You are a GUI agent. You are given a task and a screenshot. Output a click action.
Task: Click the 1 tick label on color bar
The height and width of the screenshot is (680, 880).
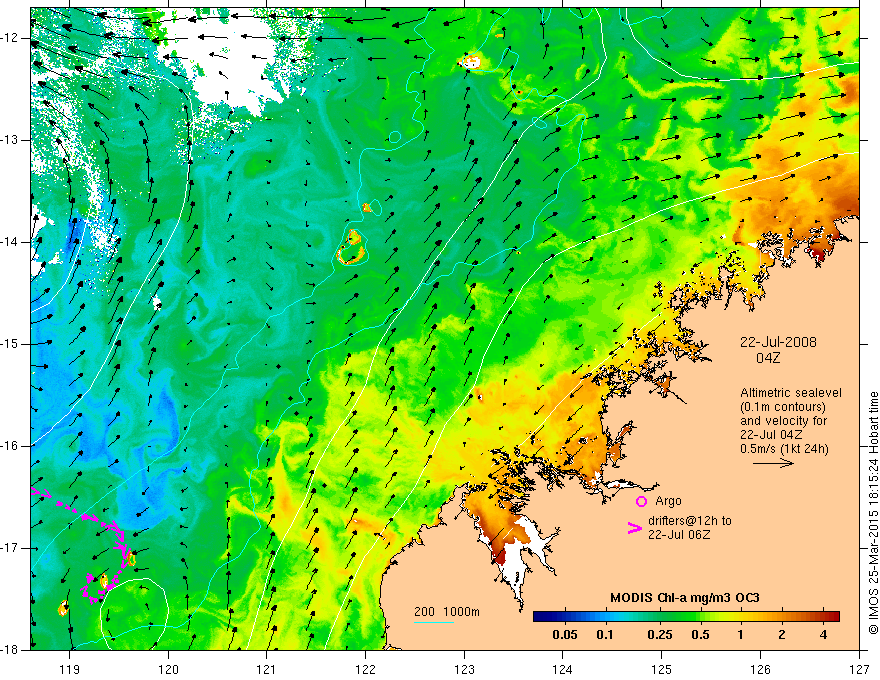[x=741, y=635]
